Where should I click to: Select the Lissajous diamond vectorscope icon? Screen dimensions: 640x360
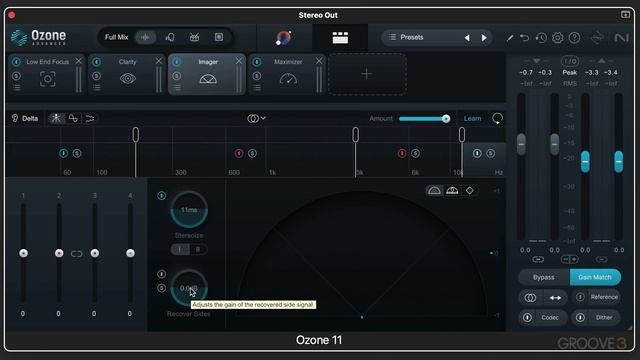[469, 191]
